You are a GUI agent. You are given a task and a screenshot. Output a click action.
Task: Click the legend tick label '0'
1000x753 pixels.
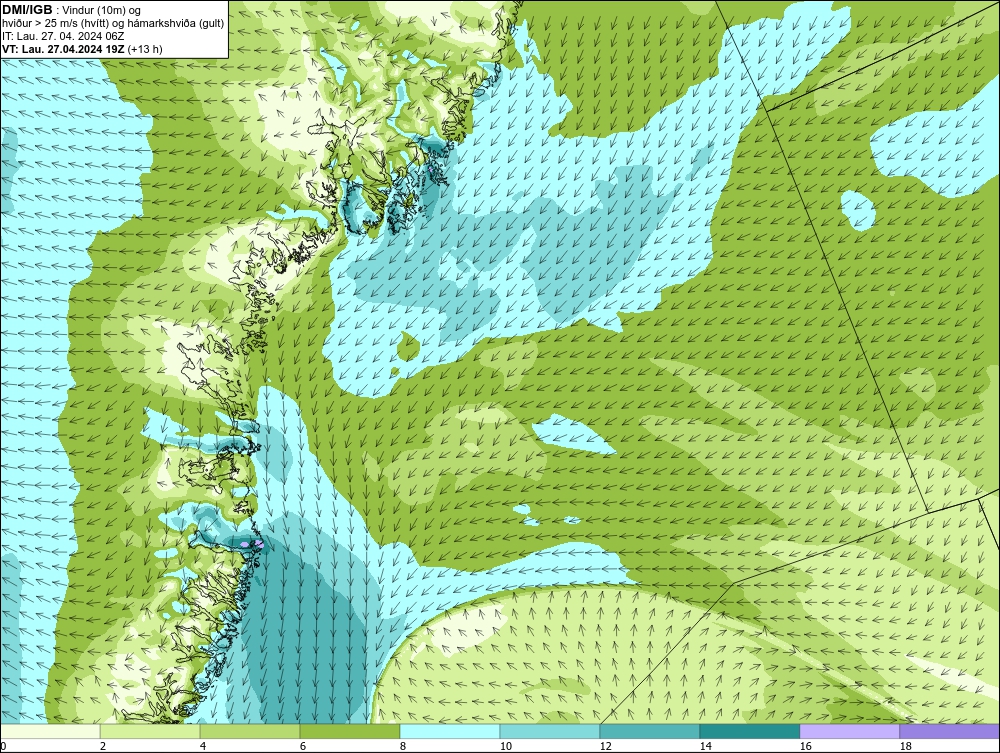pyautogui.click(x=3, y=747)
